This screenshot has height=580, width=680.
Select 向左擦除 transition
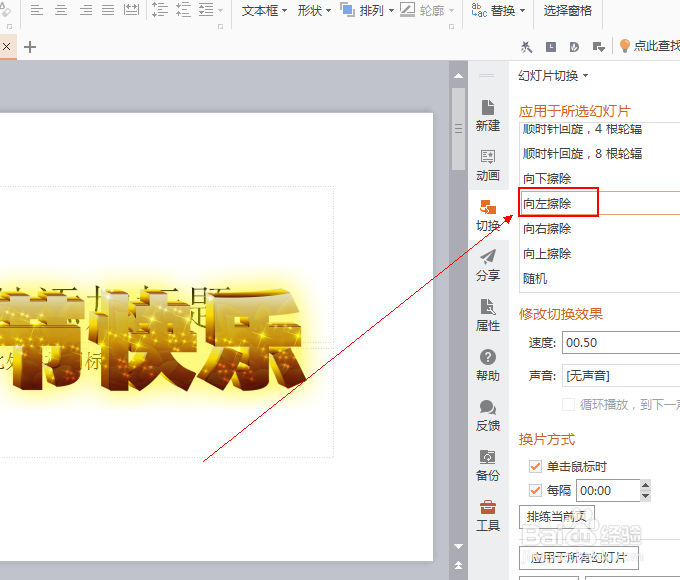(x=600, y=203)
